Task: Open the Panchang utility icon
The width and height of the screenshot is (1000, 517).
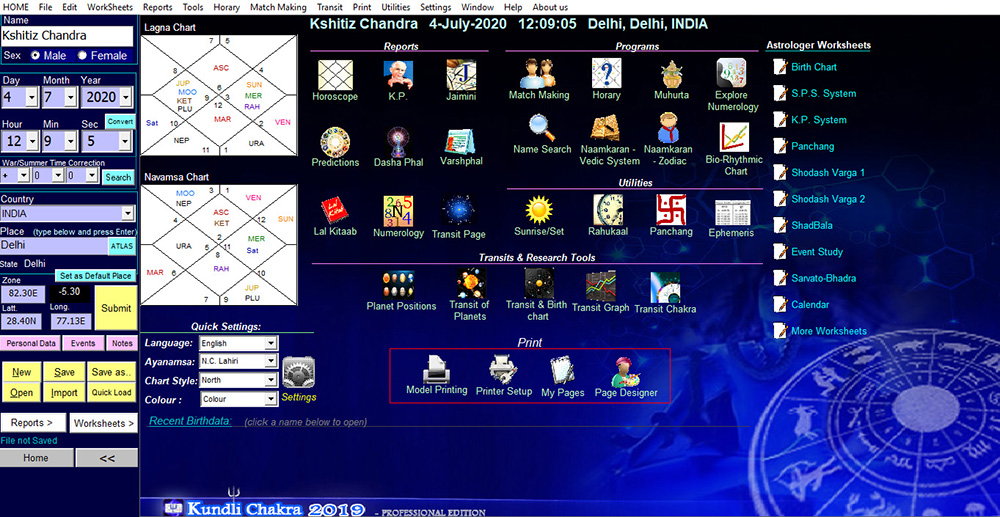Action: pyautogui.click(x=671, y=210)
